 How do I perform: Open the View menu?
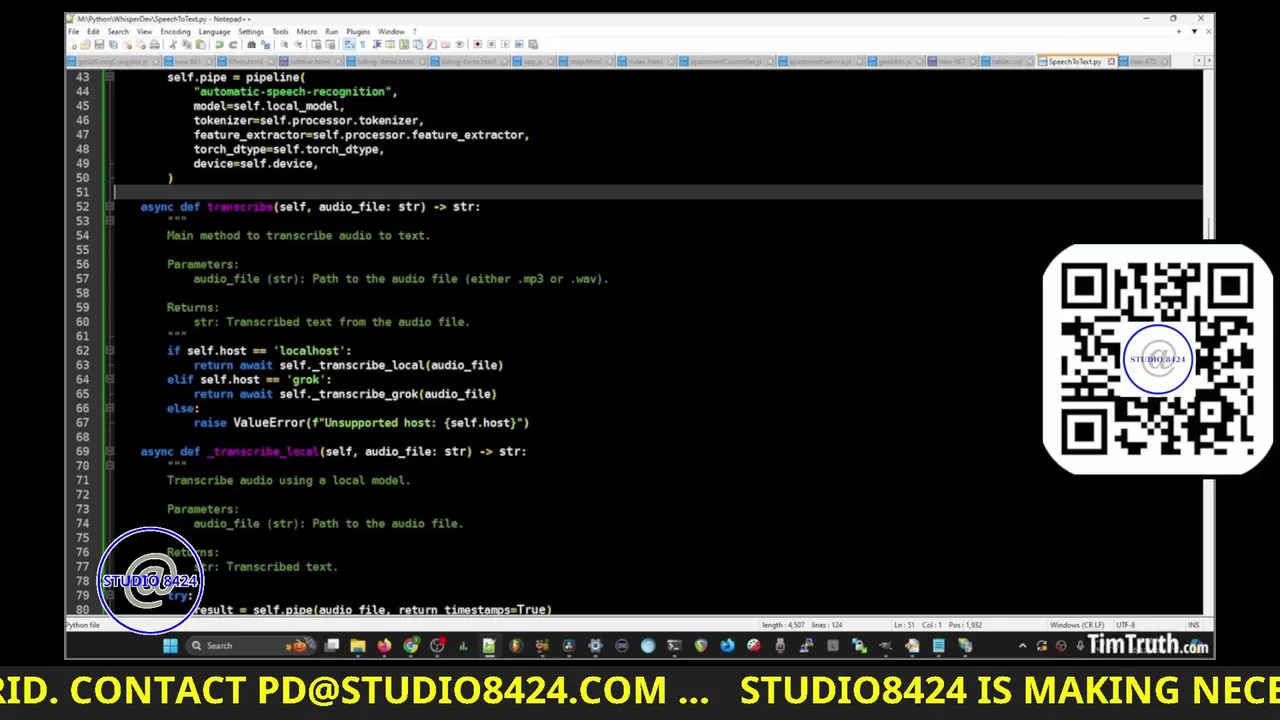pos(145,31)
